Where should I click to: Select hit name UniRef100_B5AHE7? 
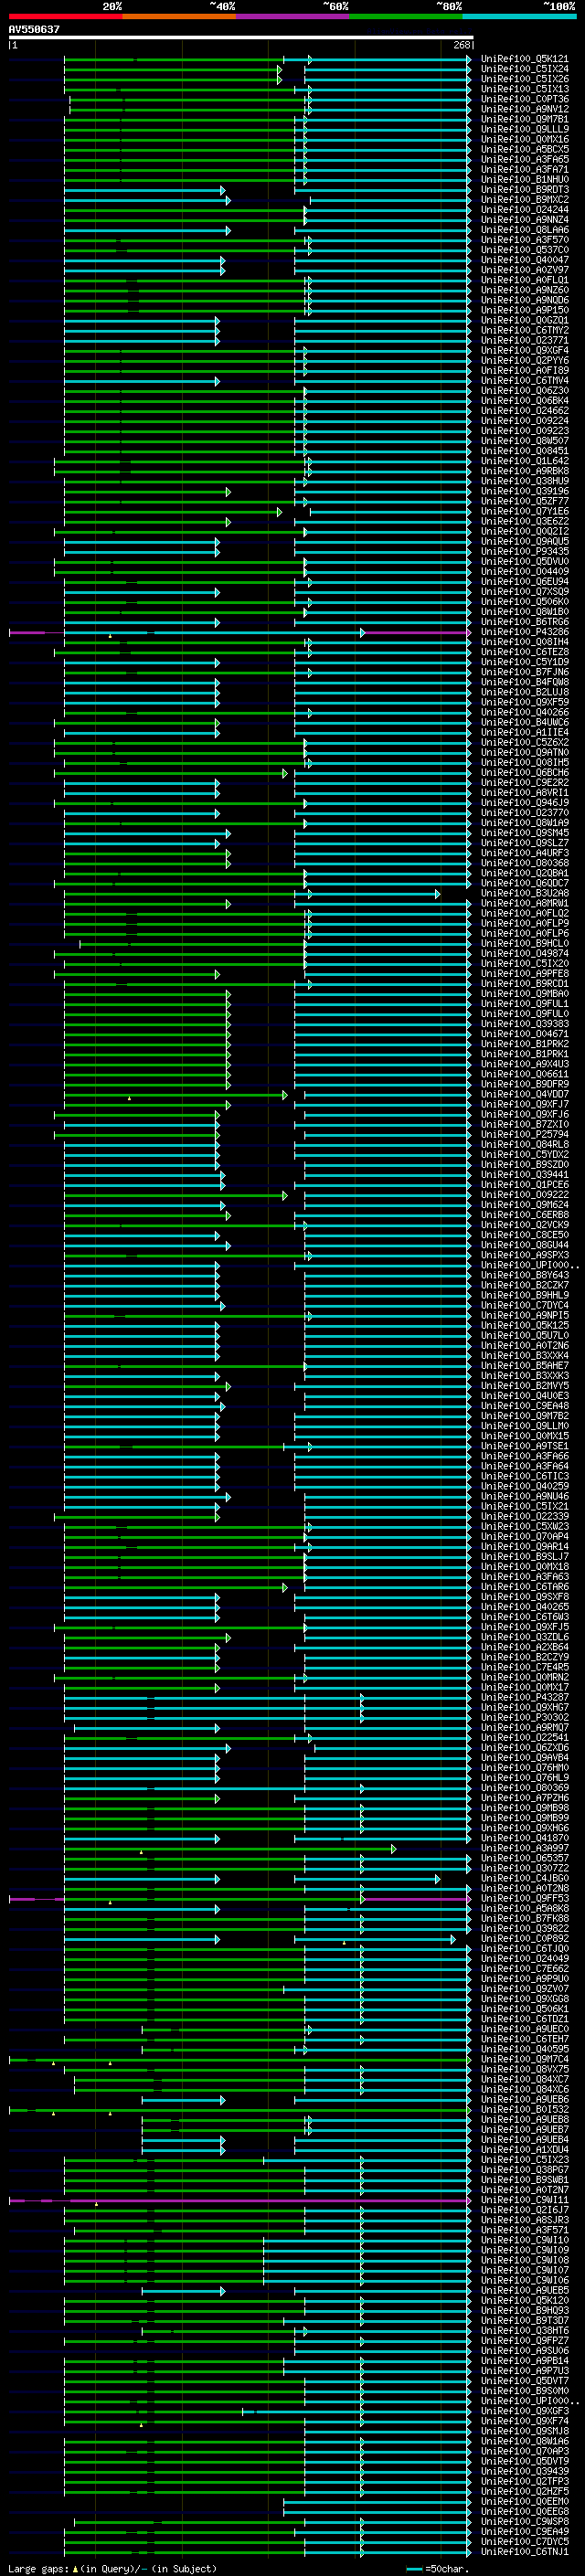pyautogui.click(x=524, y=1366)
